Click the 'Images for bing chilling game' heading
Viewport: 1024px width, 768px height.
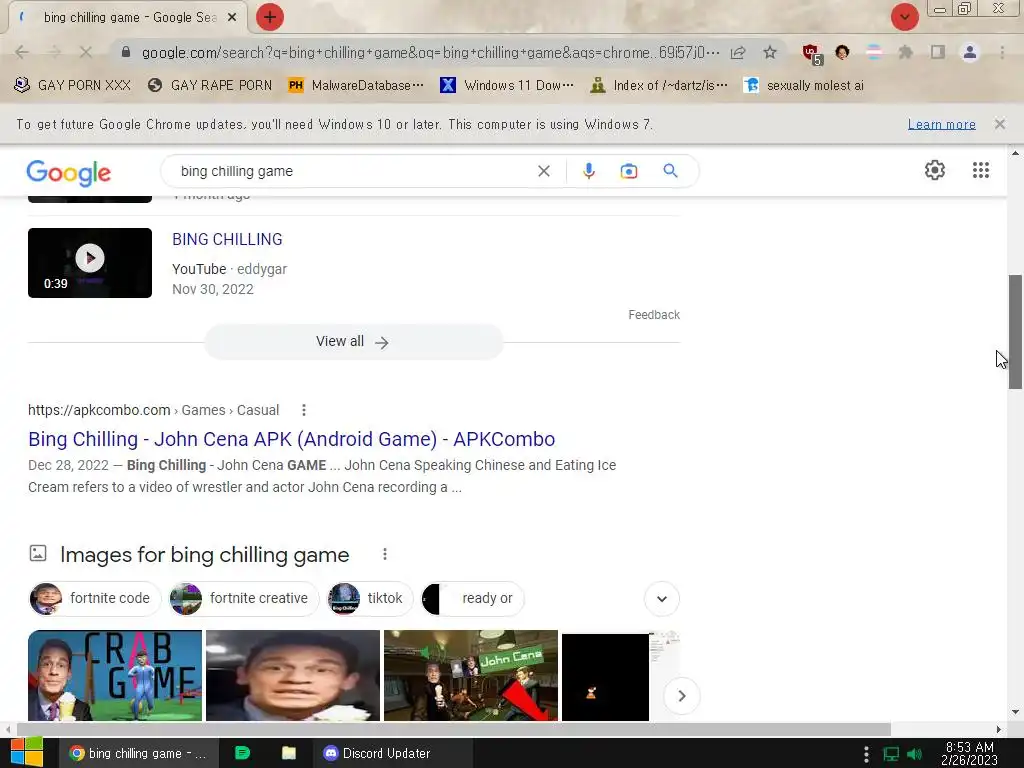tap(204, 554)
